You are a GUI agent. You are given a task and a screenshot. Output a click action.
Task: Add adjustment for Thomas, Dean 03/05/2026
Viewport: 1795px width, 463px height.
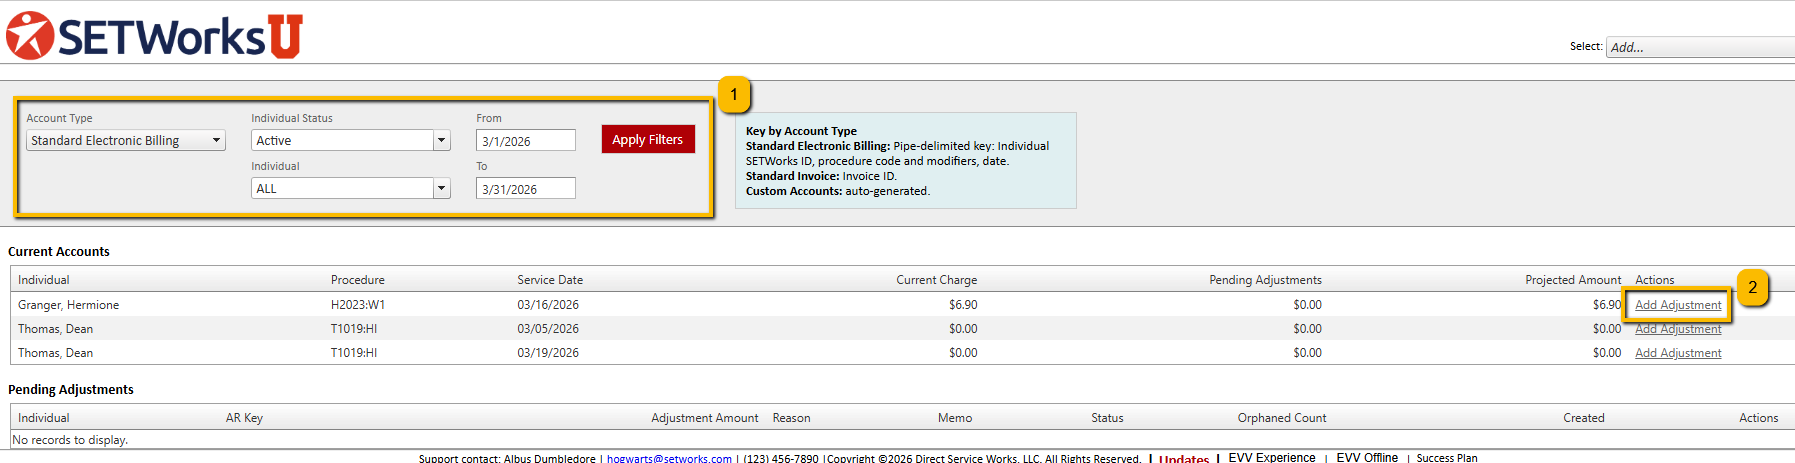coord(1677,329)
